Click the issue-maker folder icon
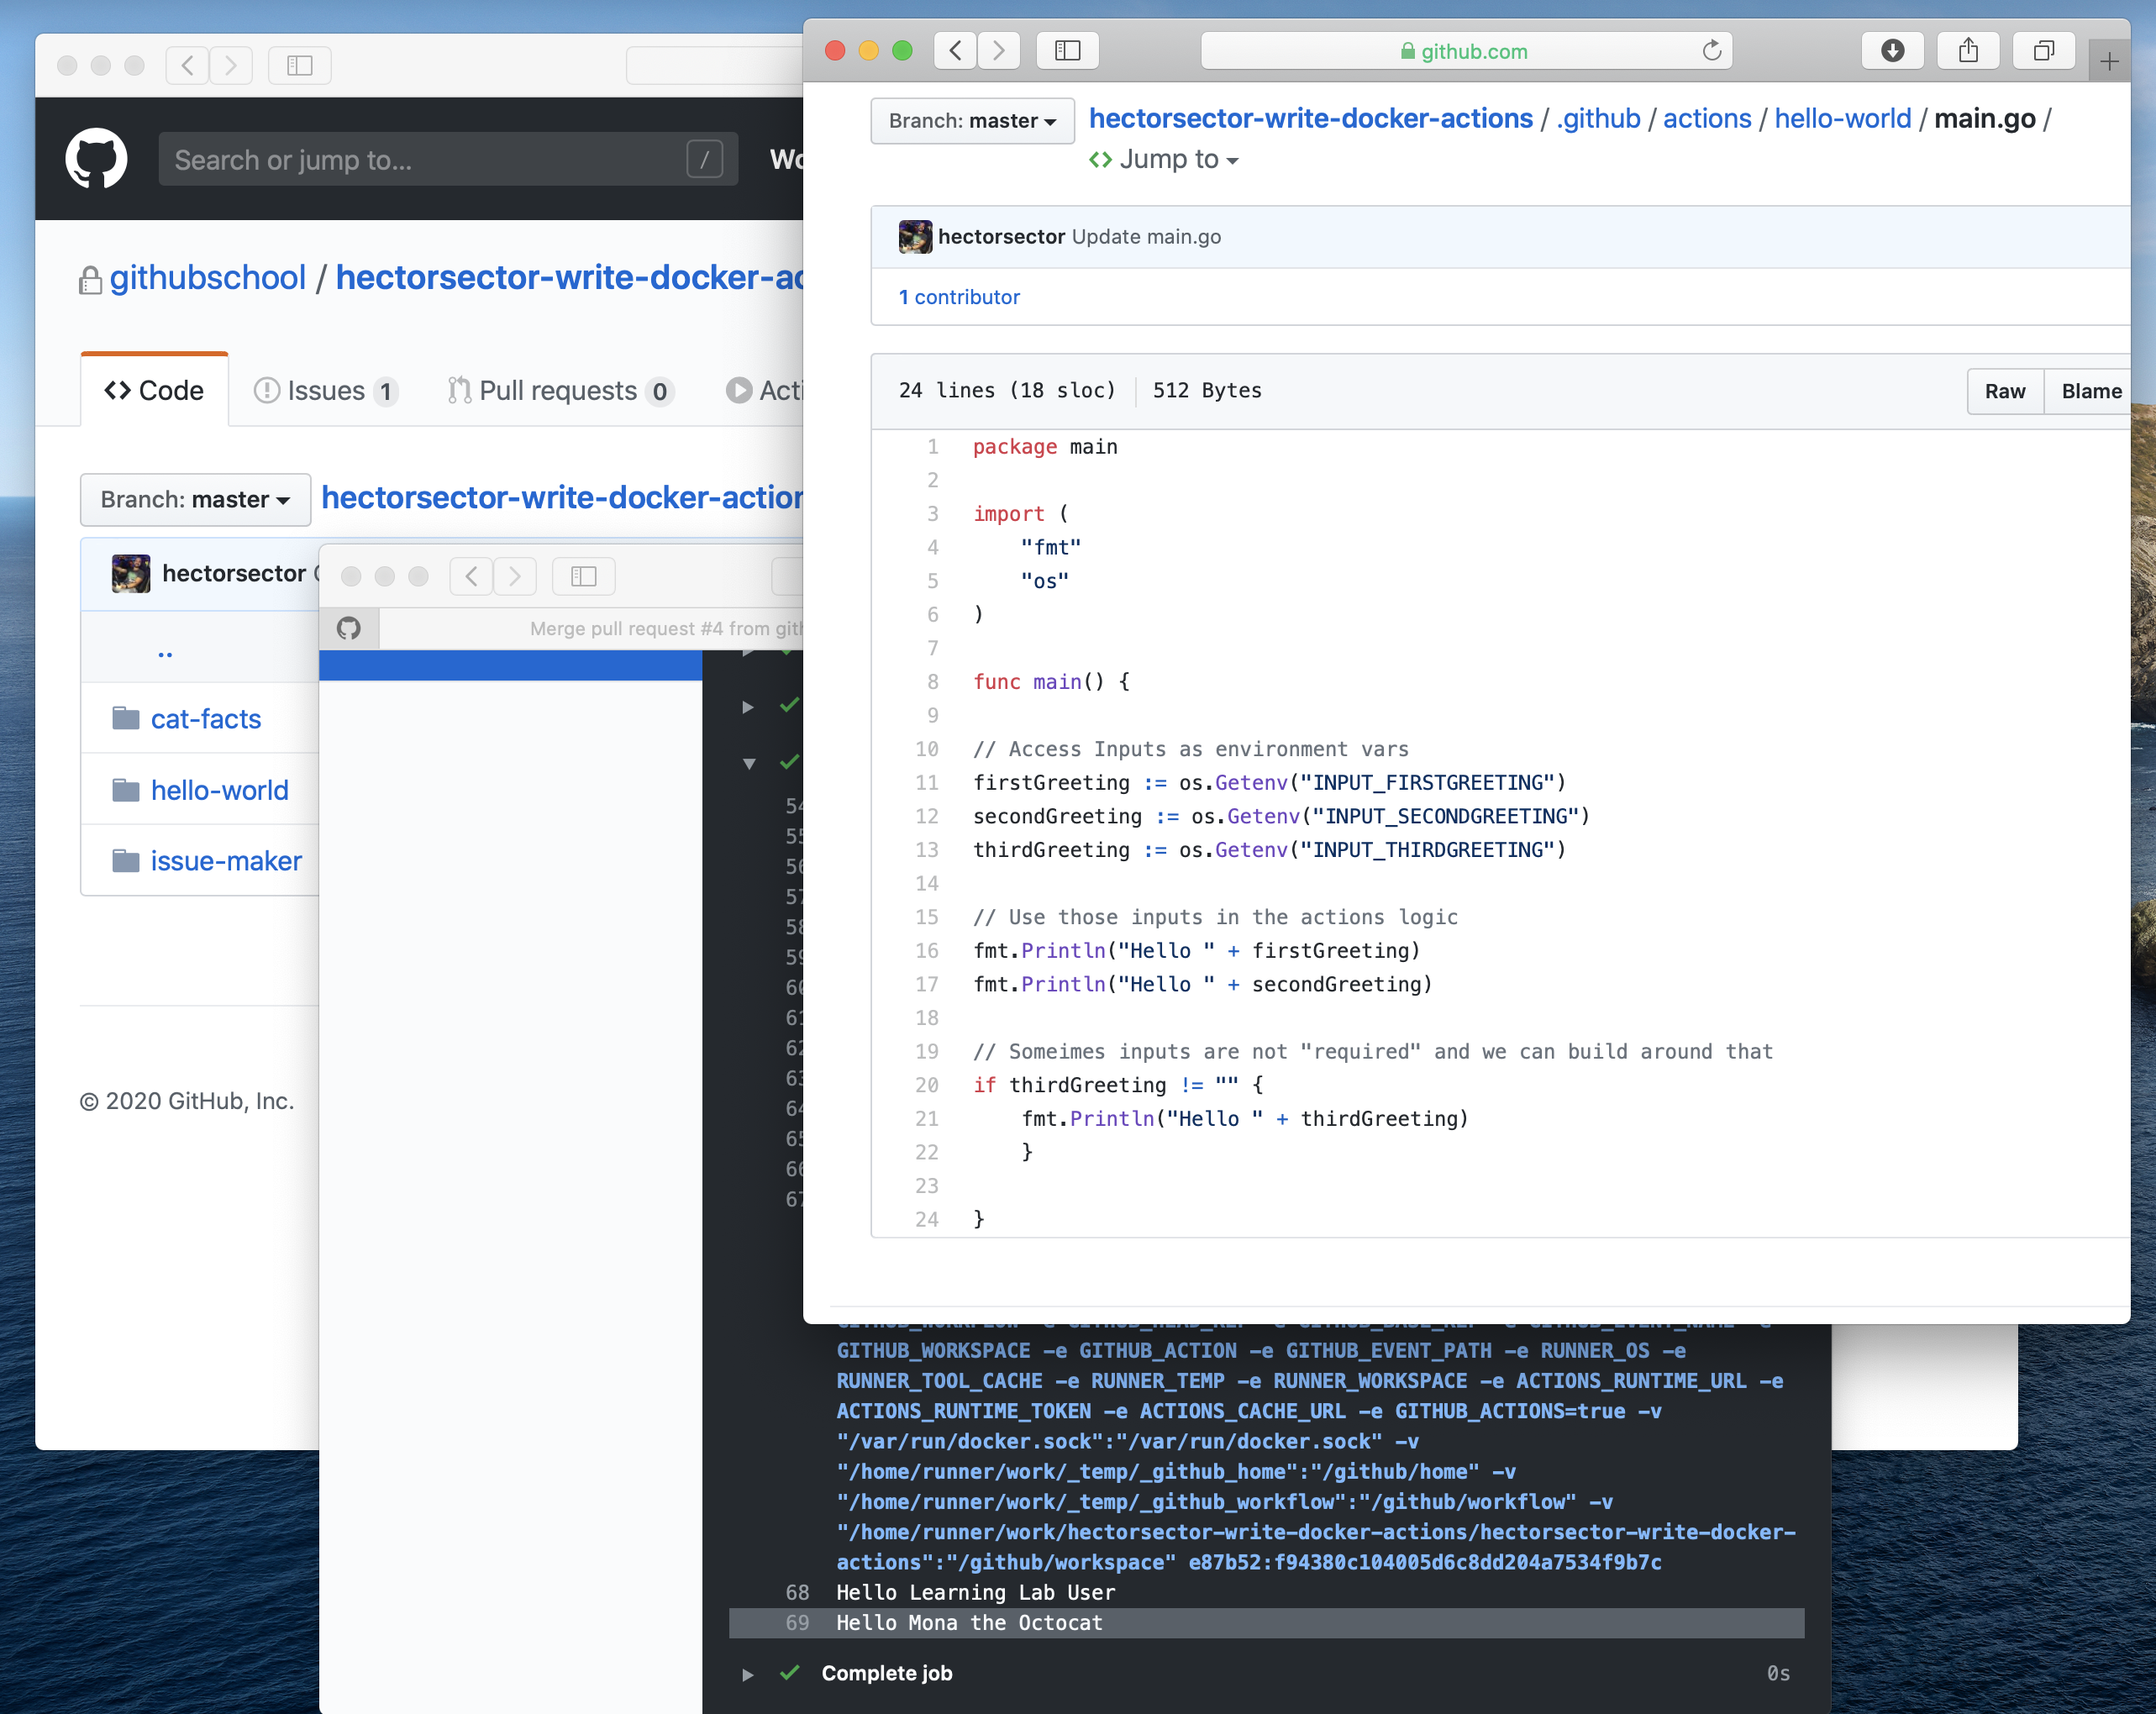The image size is (2156, 1714). pos(126,860)
